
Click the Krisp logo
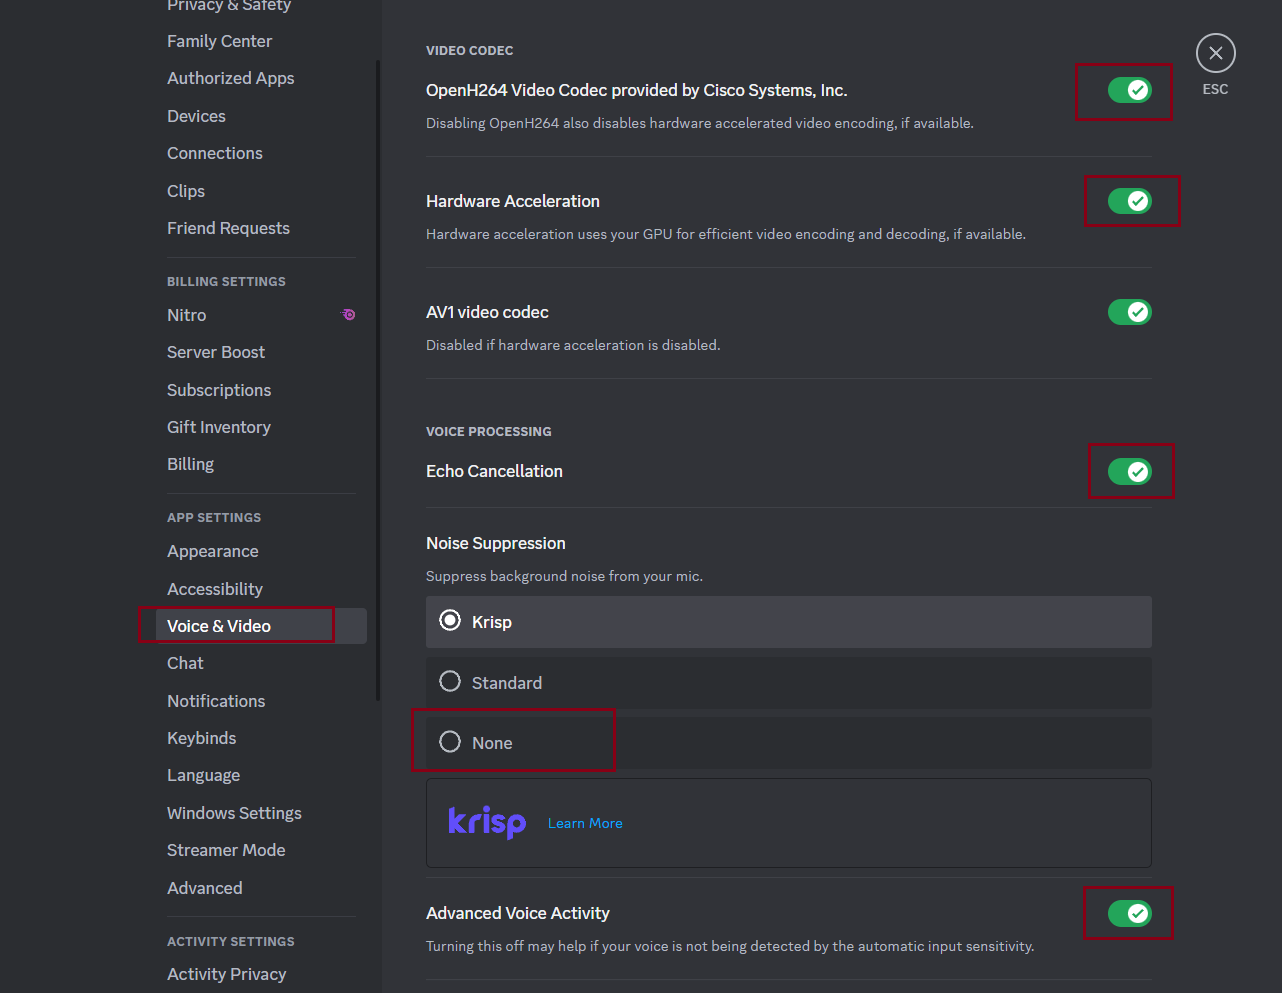point(487,822)
